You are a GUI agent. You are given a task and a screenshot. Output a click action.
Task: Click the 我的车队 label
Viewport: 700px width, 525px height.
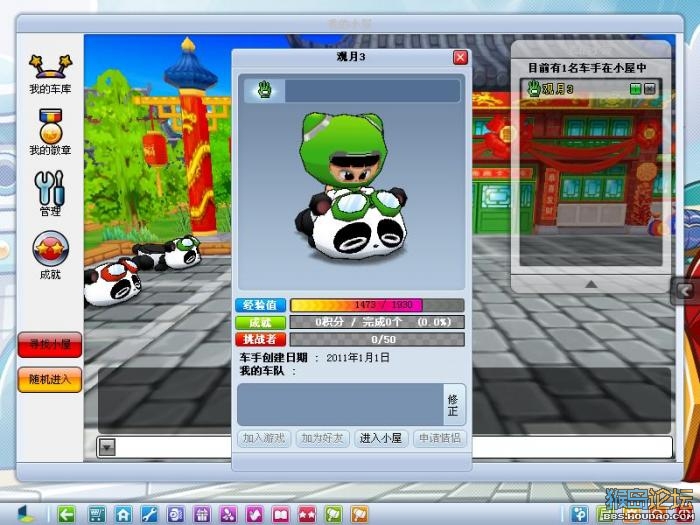click(262, 371)
